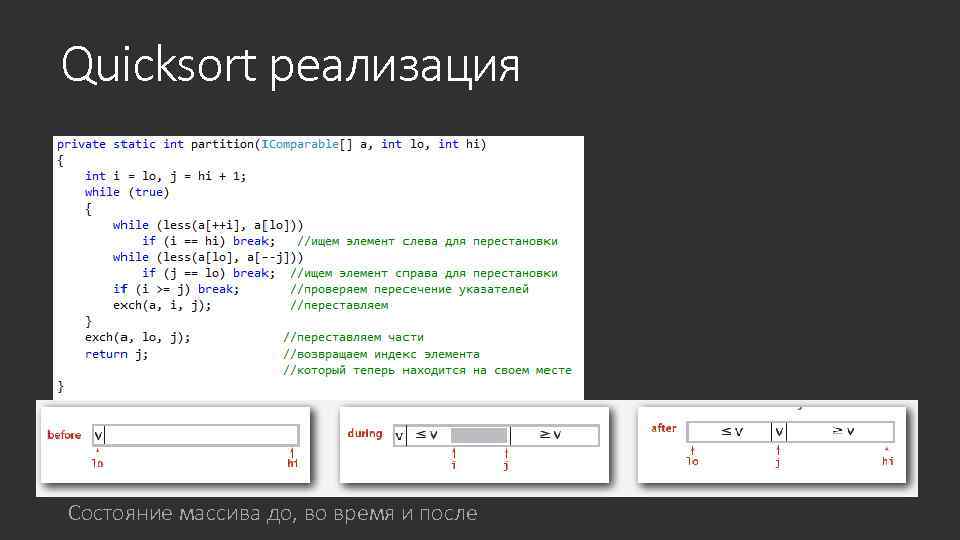Viewport: 960px width, 540px height.
Task: Select the partition method signature line
Action: [x=271, y=144]
